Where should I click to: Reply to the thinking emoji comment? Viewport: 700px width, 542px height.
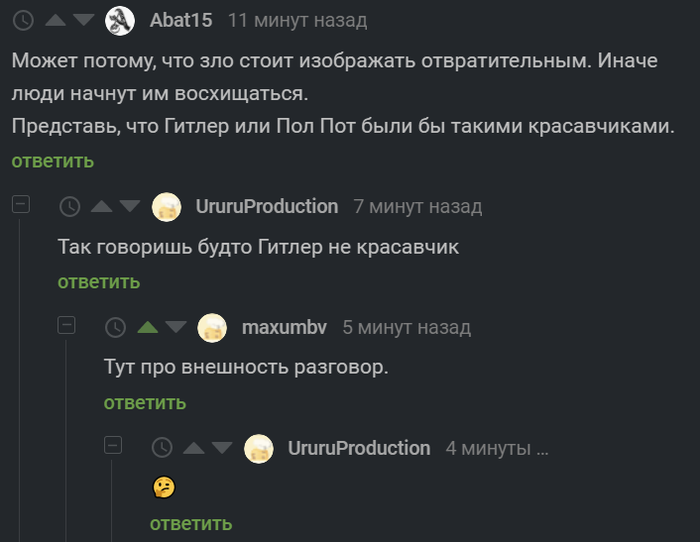[x=191, y=523]
